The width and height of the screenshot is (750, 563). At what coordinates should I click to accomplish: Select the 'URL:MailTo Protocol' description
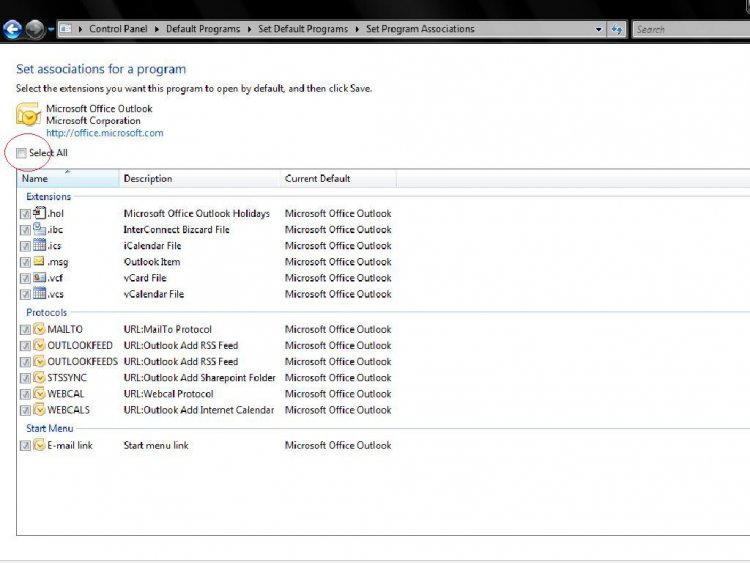167,329
